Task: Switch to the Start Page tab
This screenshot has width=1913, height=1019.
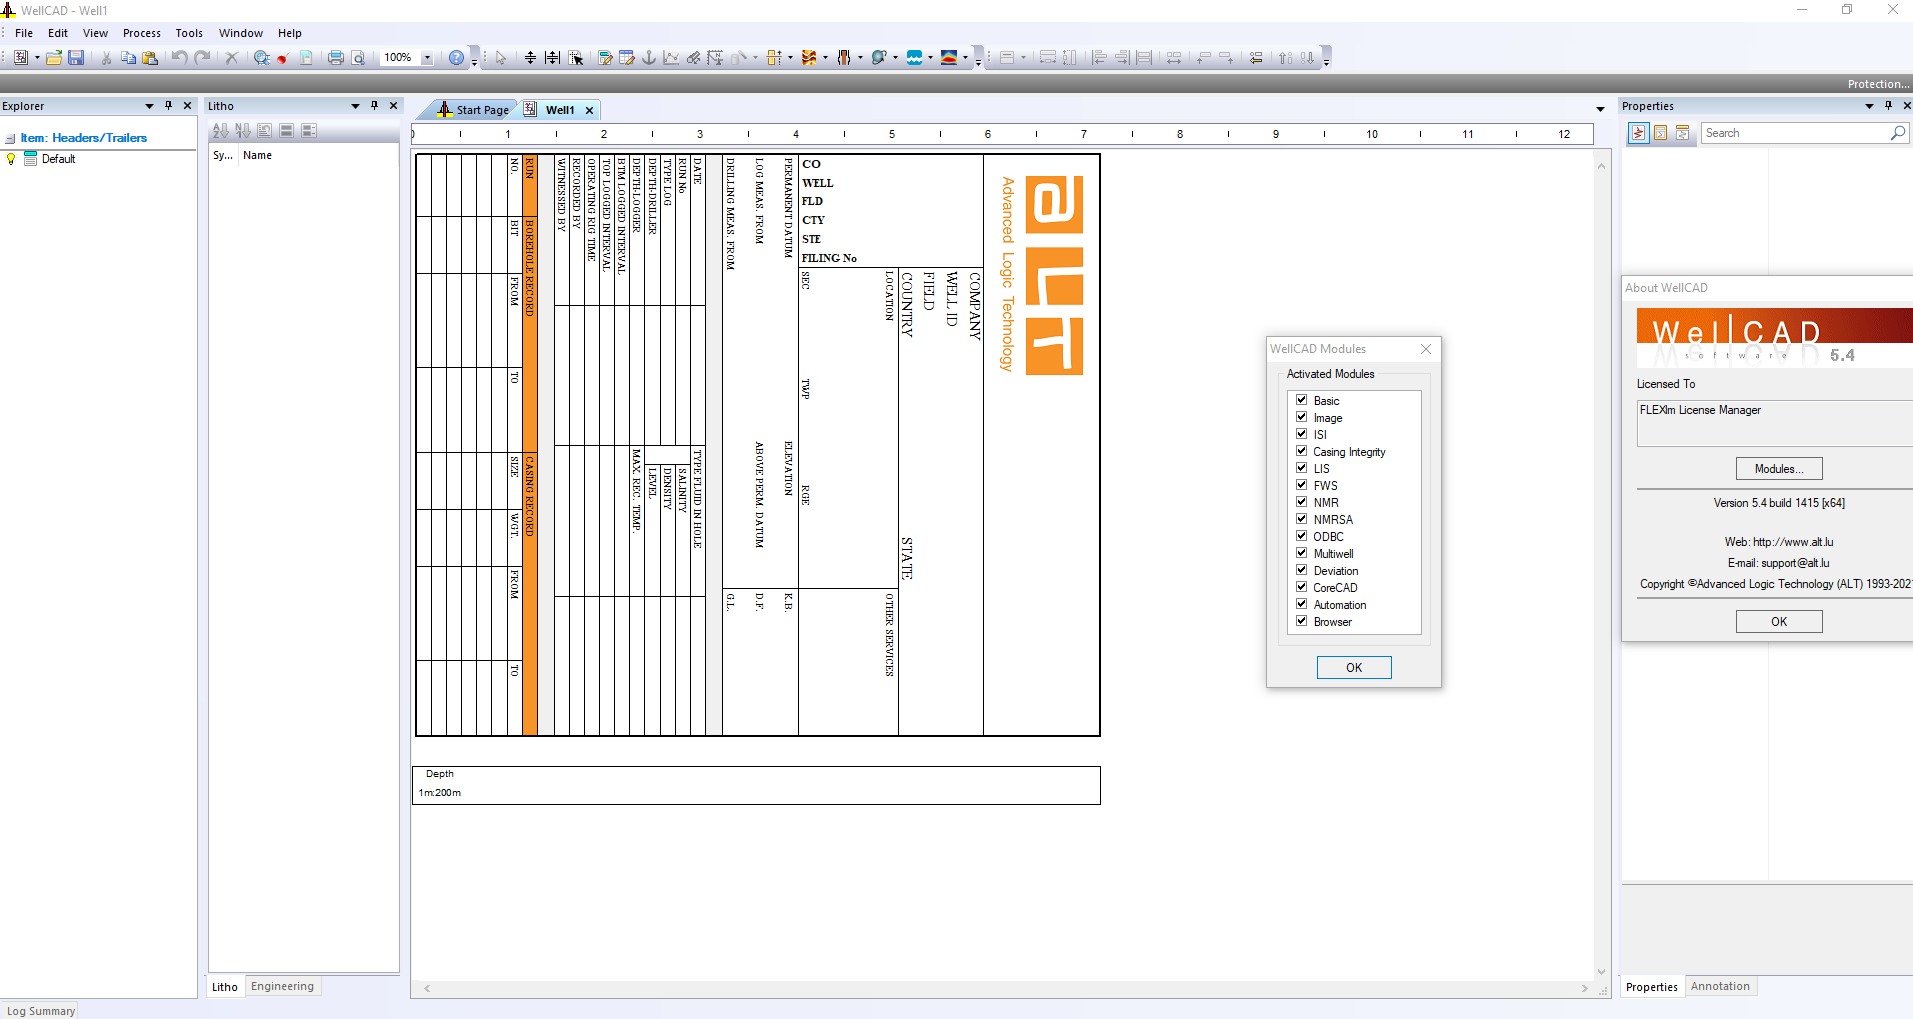Action: (x=473, y=110)
